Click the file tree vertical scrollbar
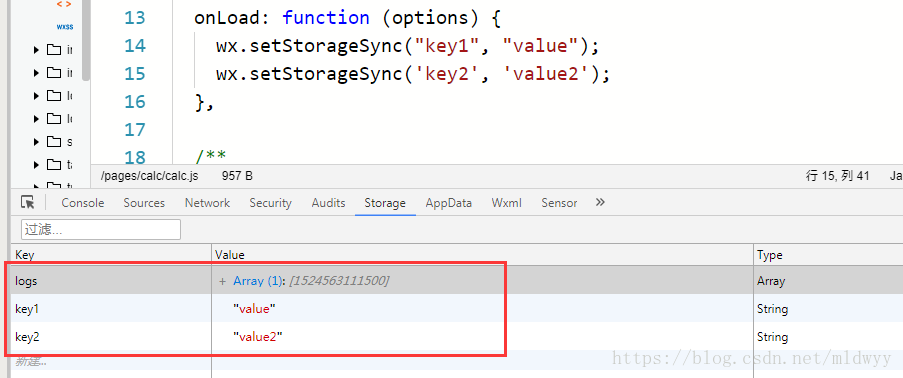The image size is (903, 378). 86,40
